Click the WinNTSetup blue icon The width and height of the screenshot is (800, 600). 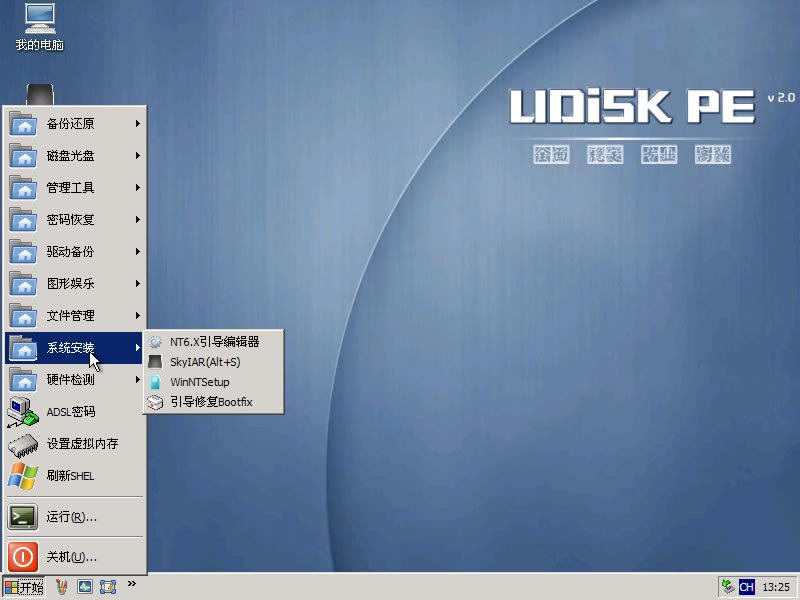(x=155, y=382)
